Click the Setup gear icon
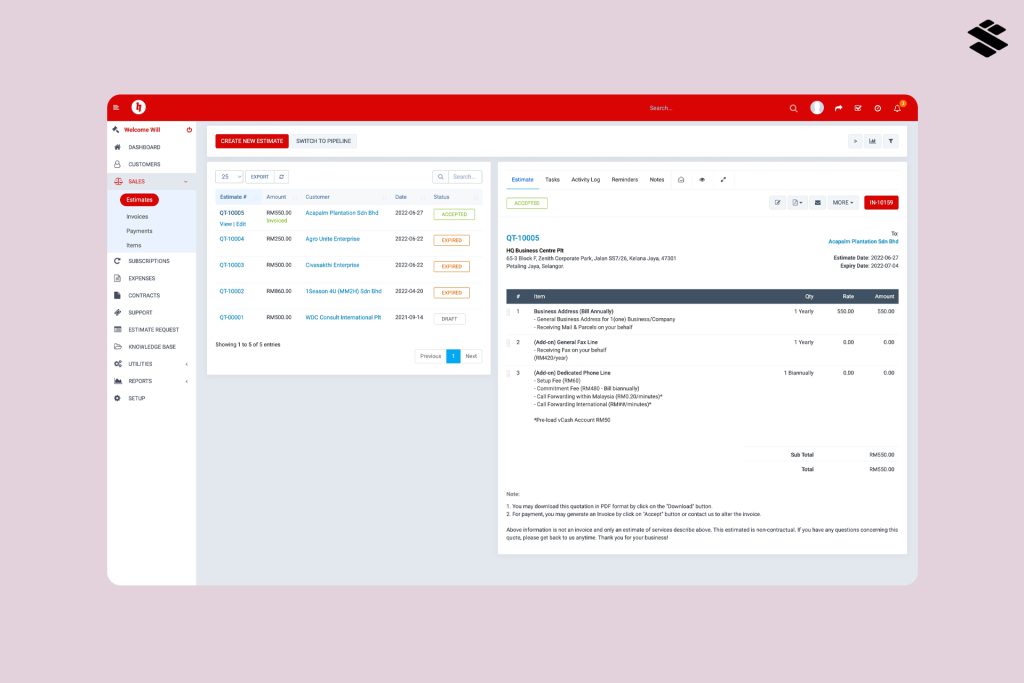 118,398
